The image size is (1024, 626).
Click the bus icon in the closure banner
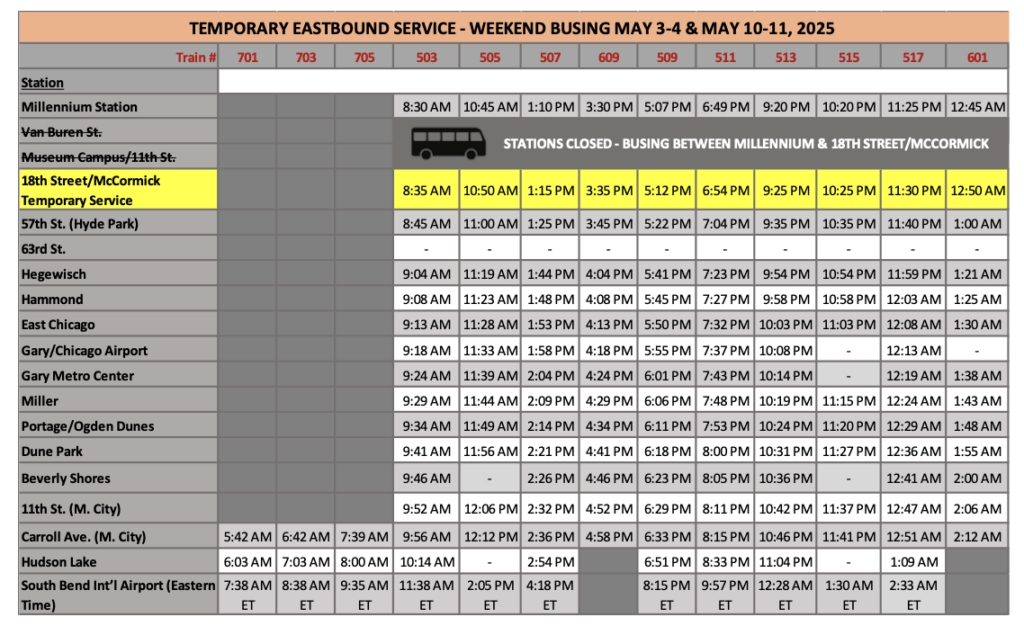[448, 143]
